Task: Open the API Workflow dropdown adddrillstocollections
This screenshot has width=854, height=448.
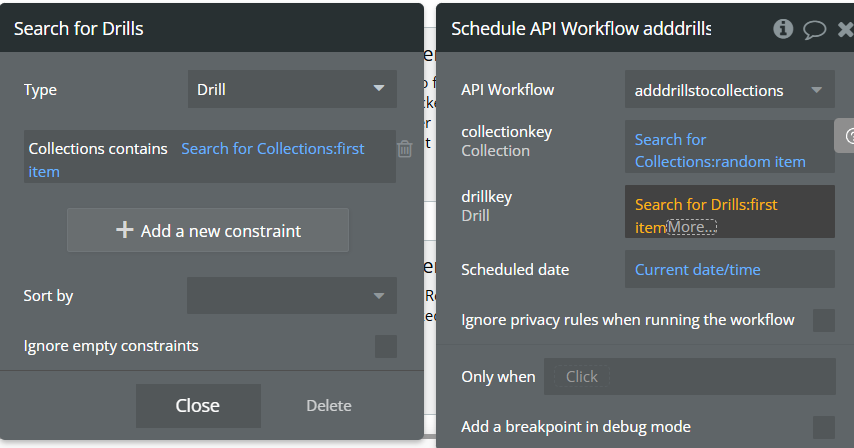Action: point(729,90)
